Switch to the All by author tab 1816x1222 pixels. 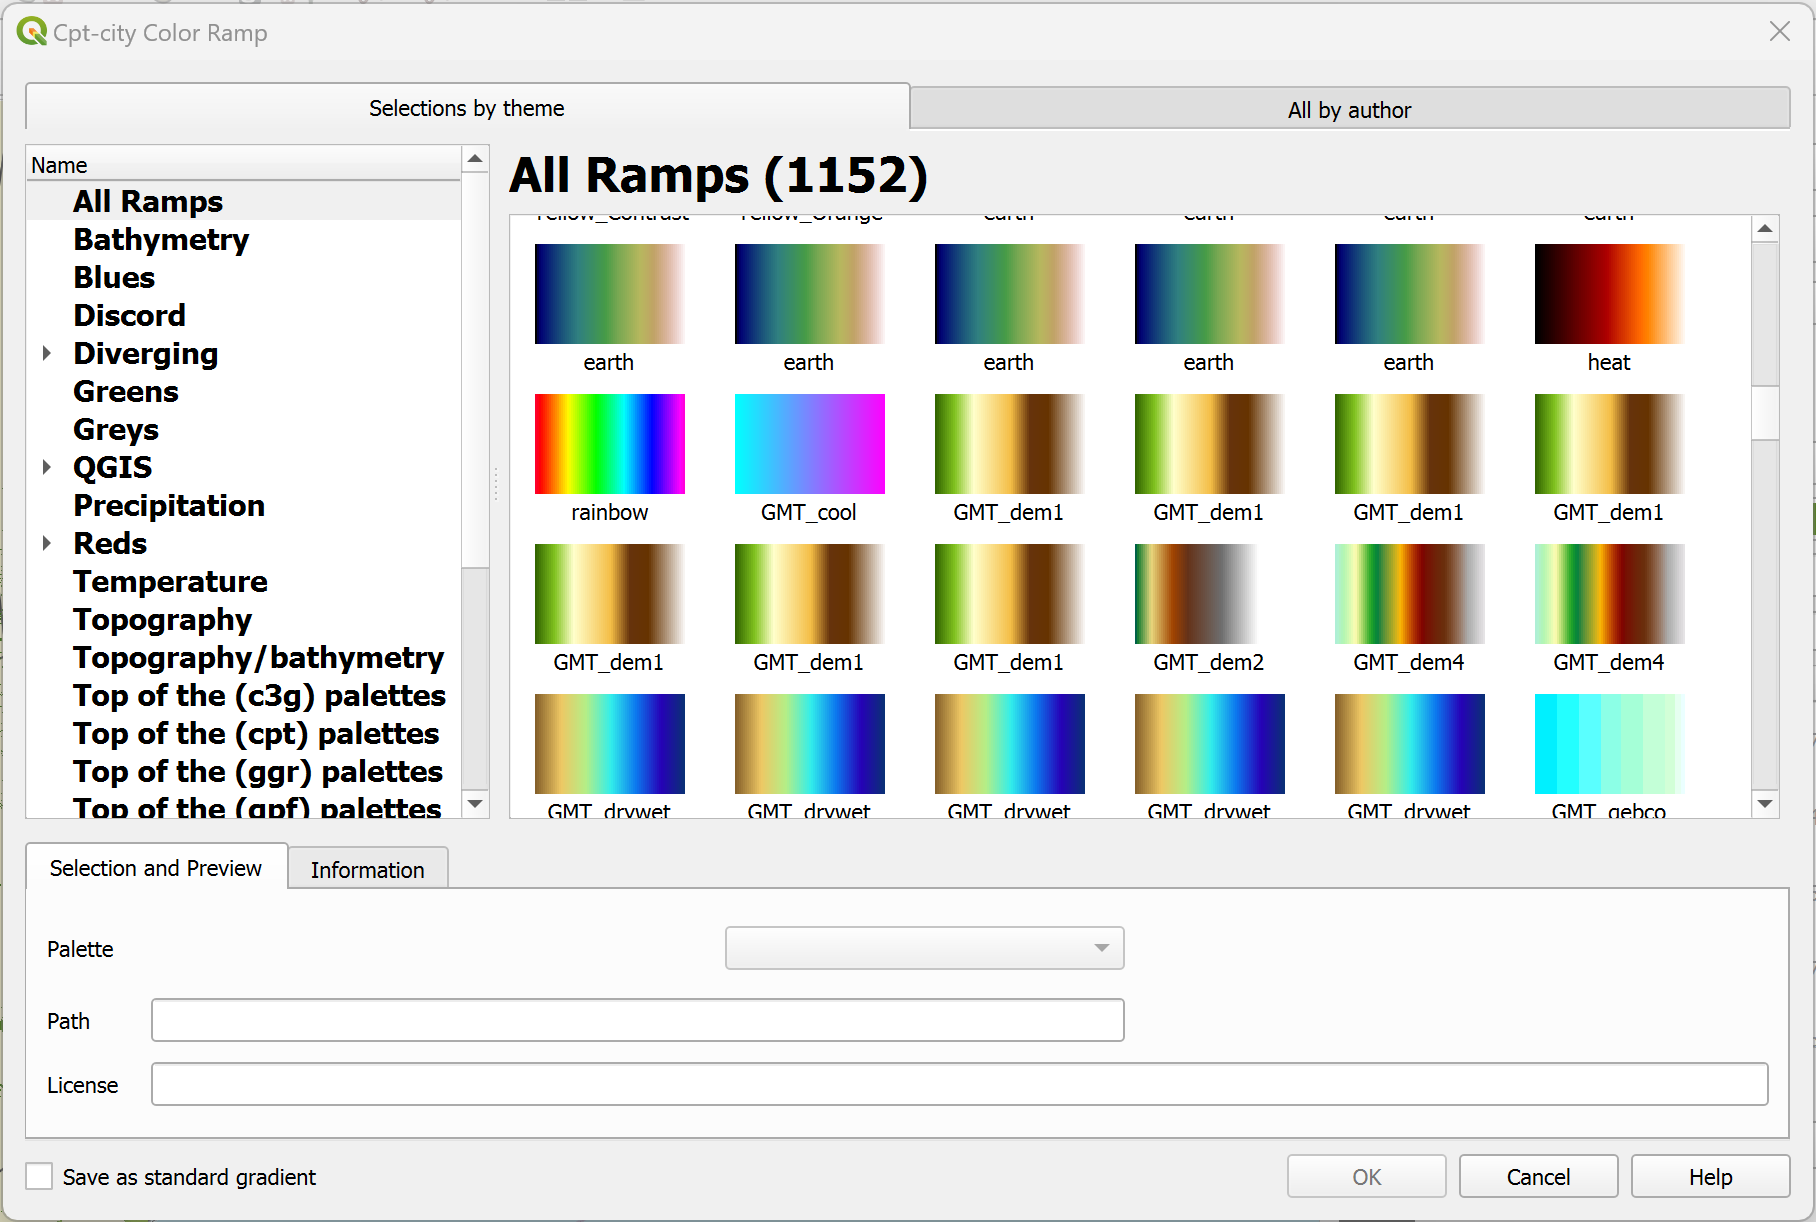coord(1349,109)
